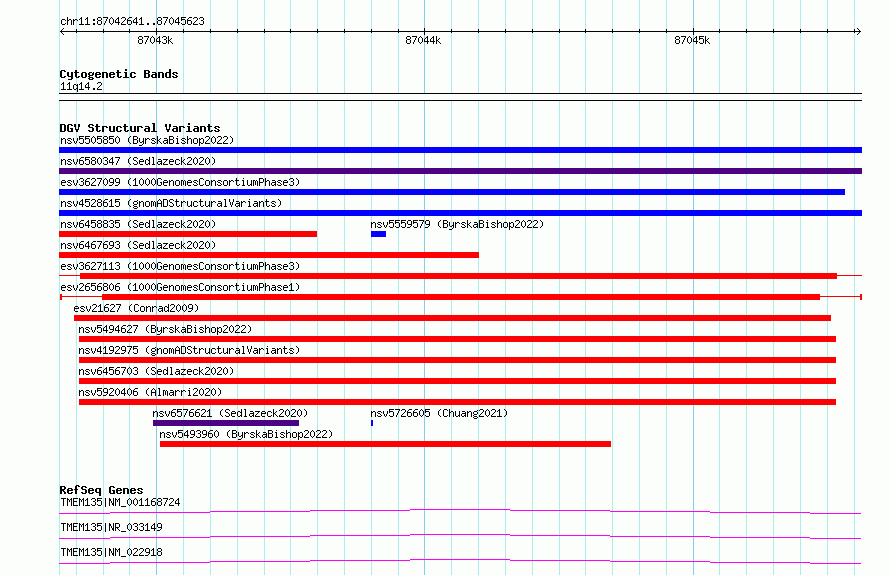Open TMEM135|NM_022918 gene label

[111, 552]
